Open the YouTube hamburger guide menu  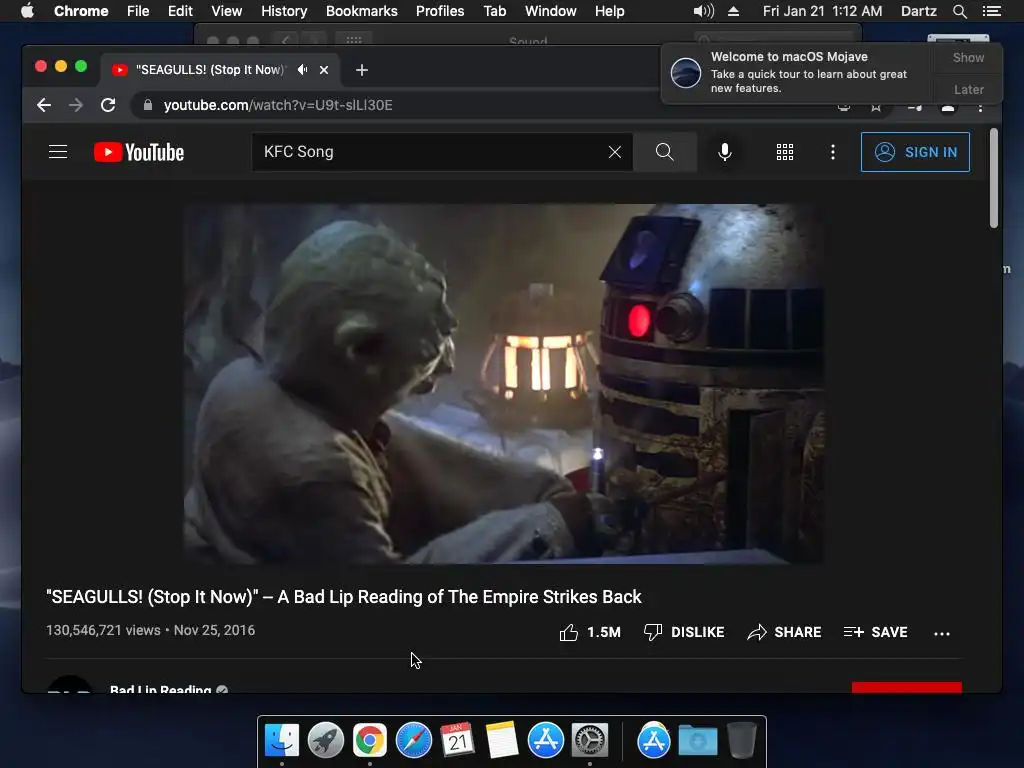[58, 152]
